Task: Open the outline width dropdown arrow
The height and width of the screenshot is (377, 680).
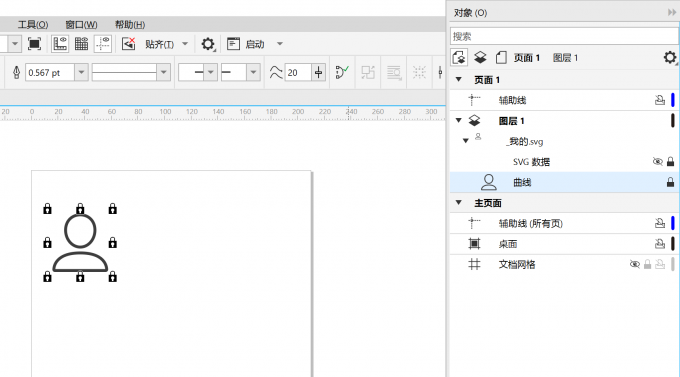Action: pos(81,72)
